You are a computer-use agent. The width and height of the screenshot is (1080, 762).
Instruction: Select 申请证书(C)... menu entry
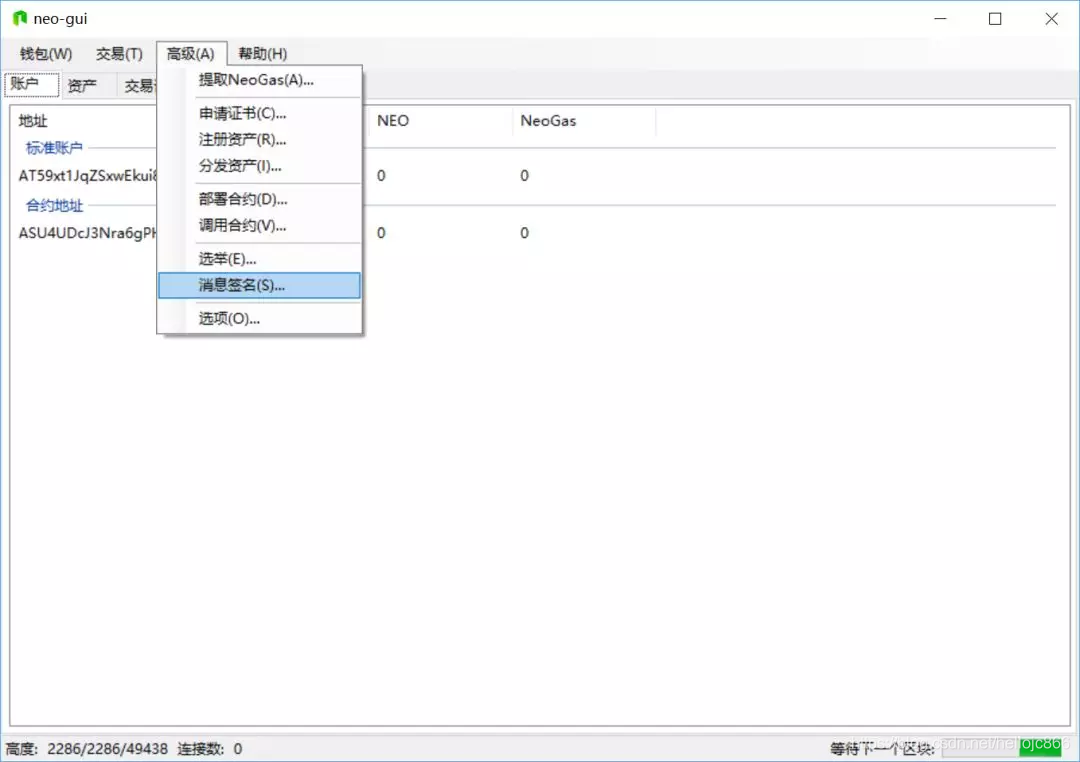(259, 113)
